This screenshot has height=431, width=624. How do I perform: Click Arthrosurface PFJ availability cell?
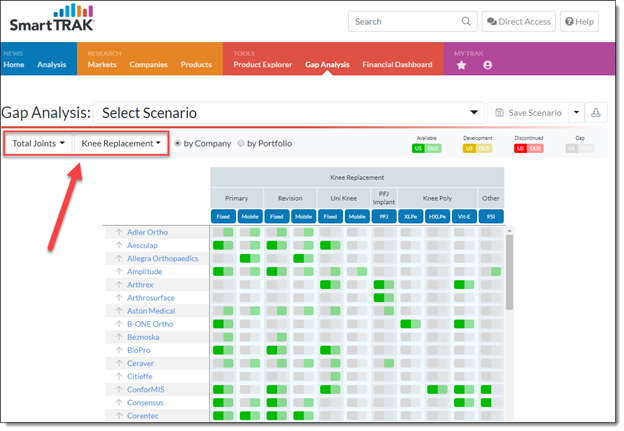[384, 298]
